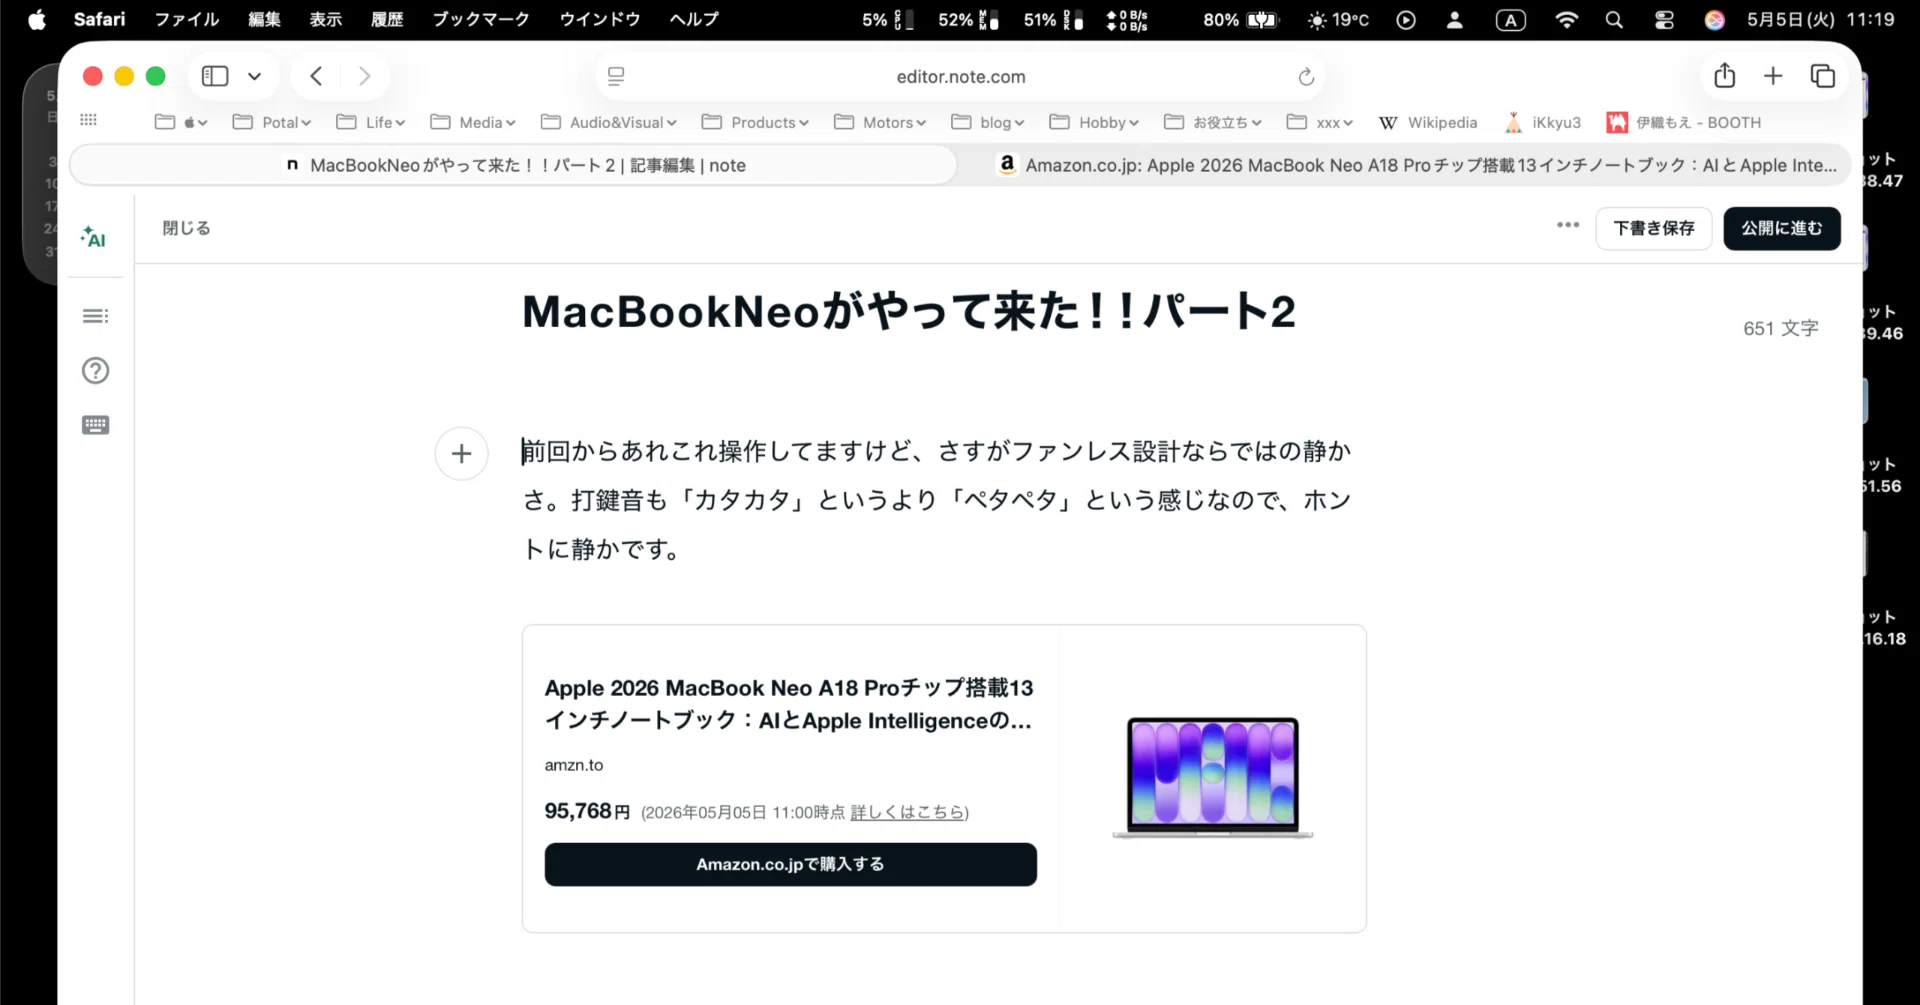Screen dimensions: 1920x1005
Task: Open the favorites grid icon
Action: (88, 120)
